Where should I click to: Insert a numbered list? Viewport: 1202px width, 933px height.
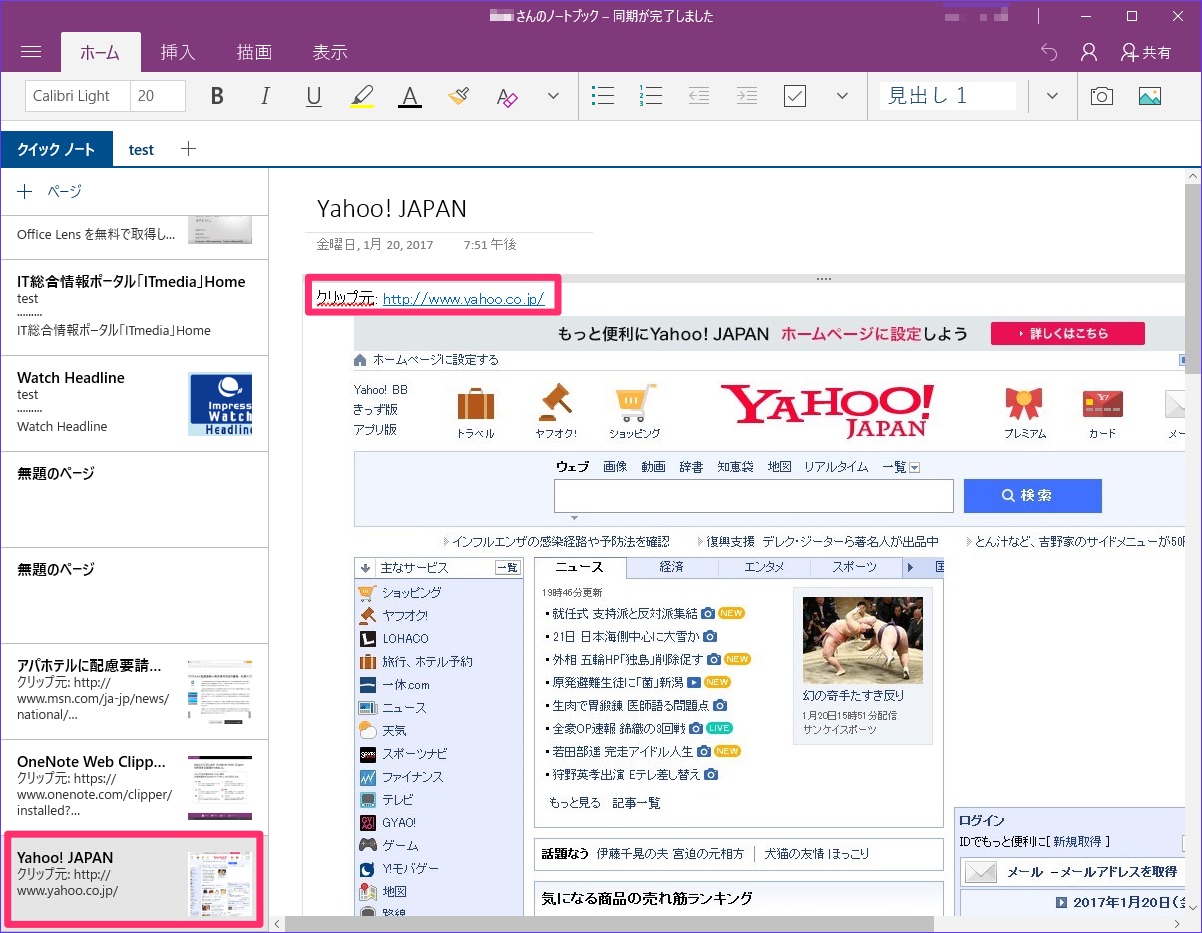pos(651,96)
